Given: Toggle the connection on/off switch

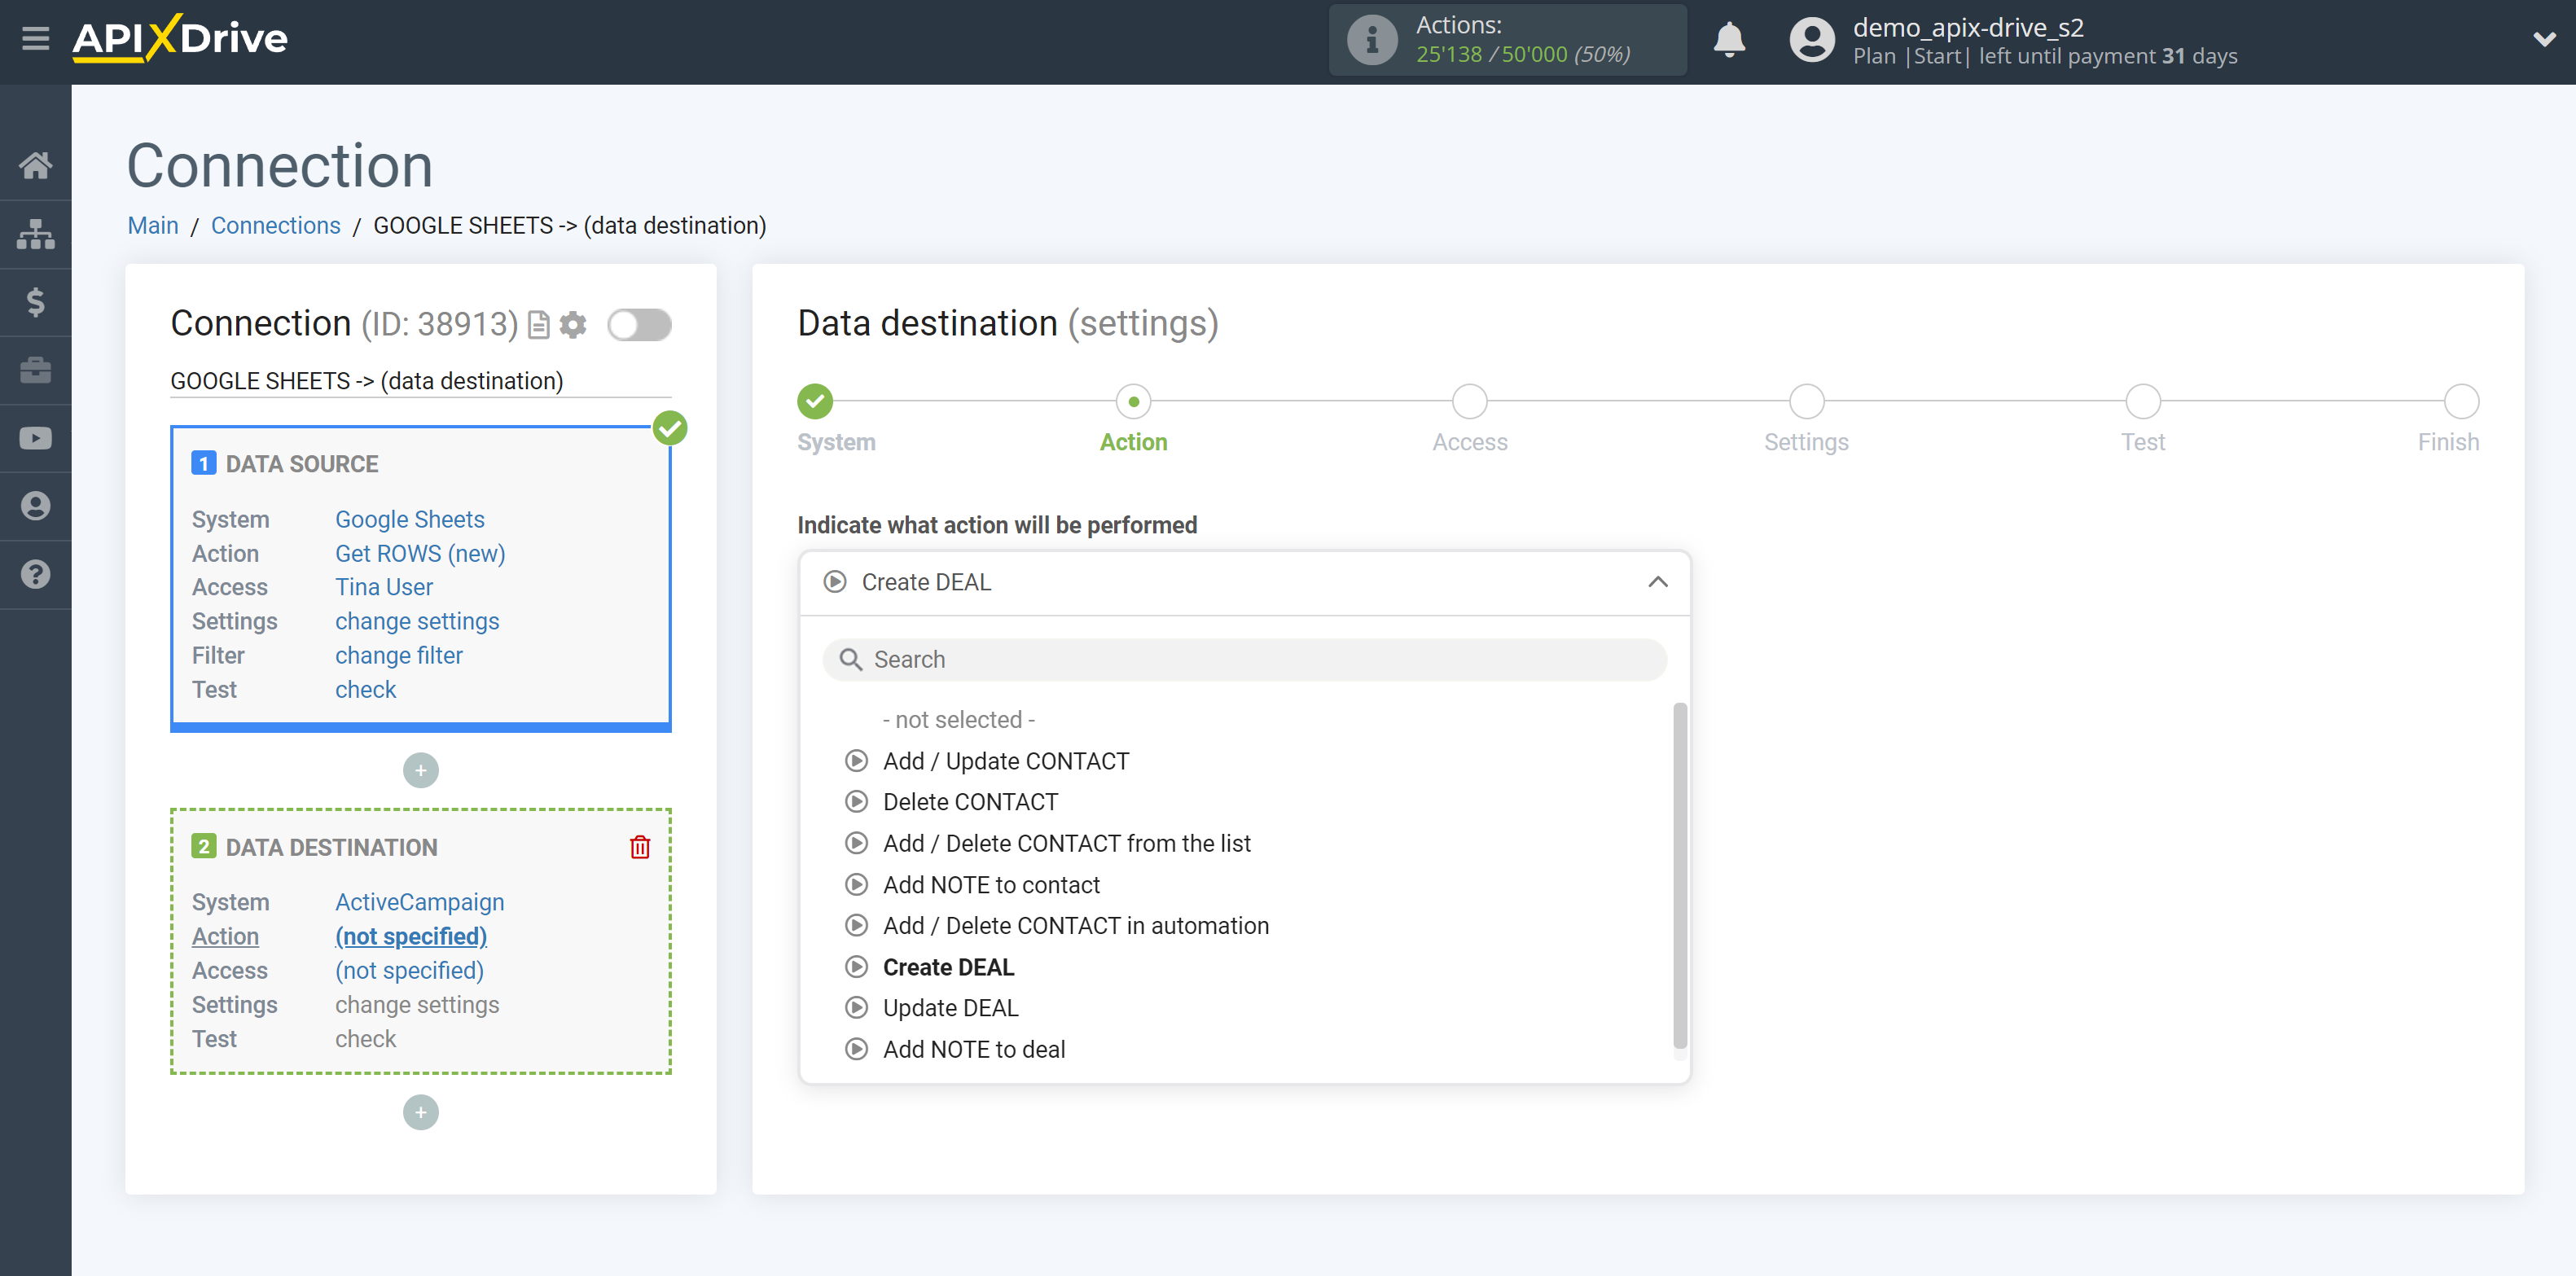Looking at the screenshot, I should tap(640, 325).
